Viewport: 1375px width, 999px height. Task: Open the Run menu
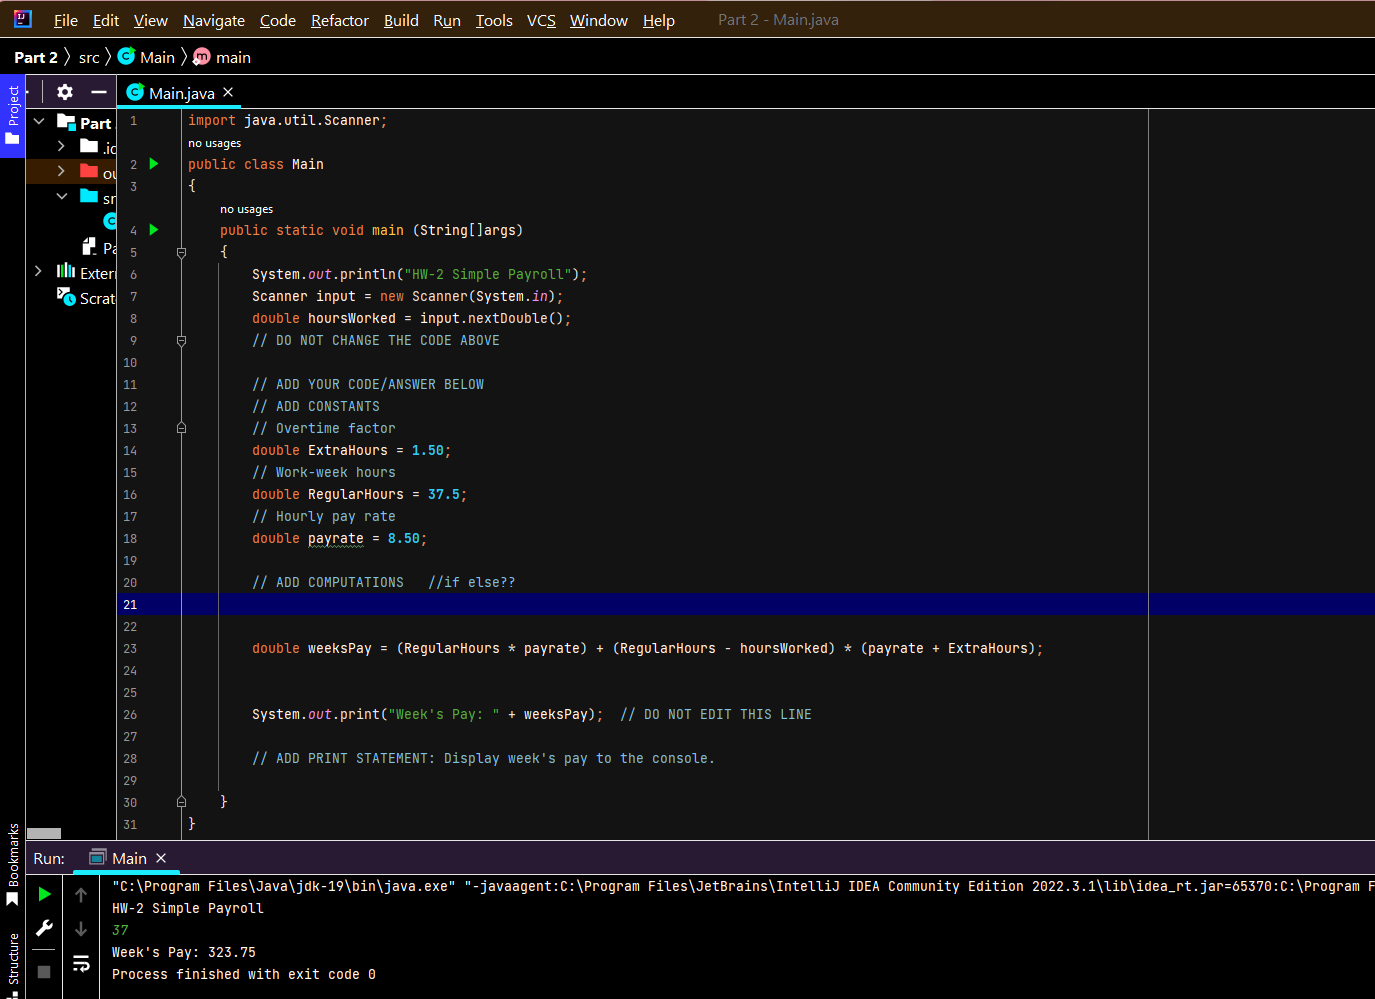tap(447, 20)
